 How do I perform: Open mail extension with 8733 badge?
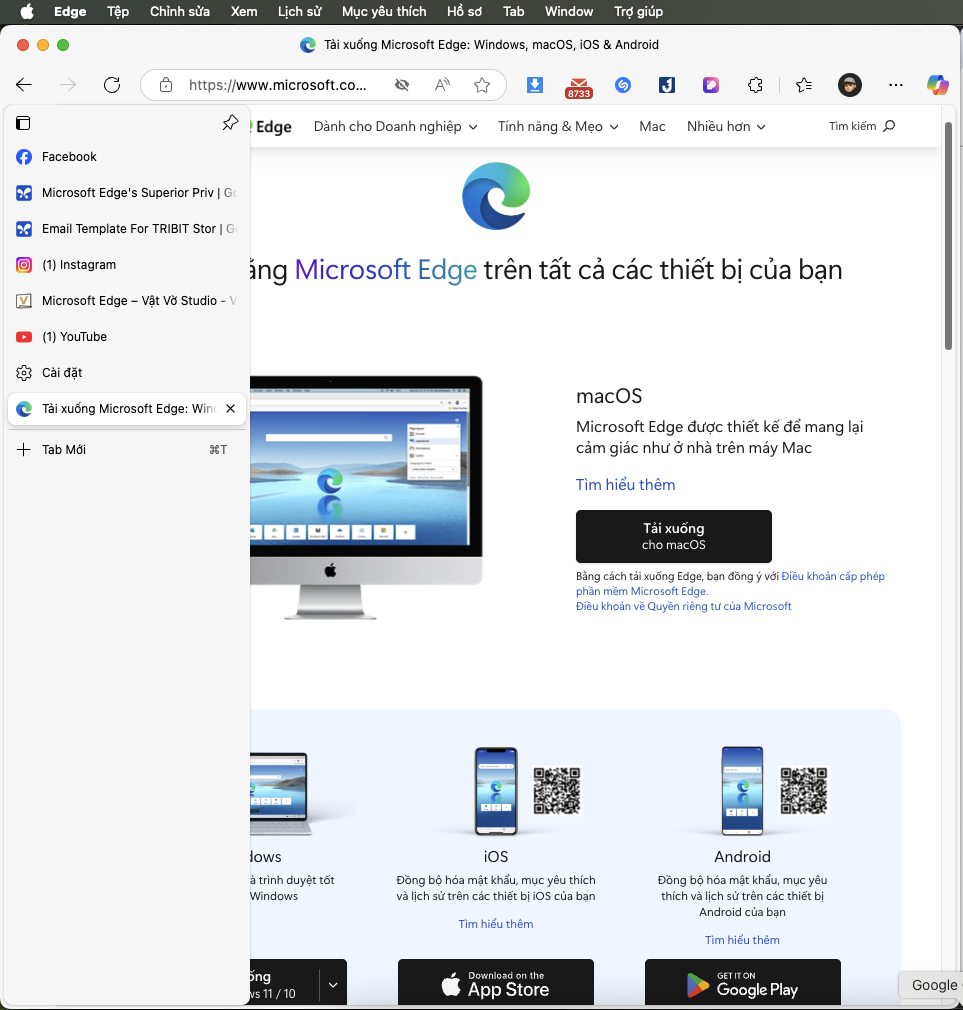tap(578, 86)
